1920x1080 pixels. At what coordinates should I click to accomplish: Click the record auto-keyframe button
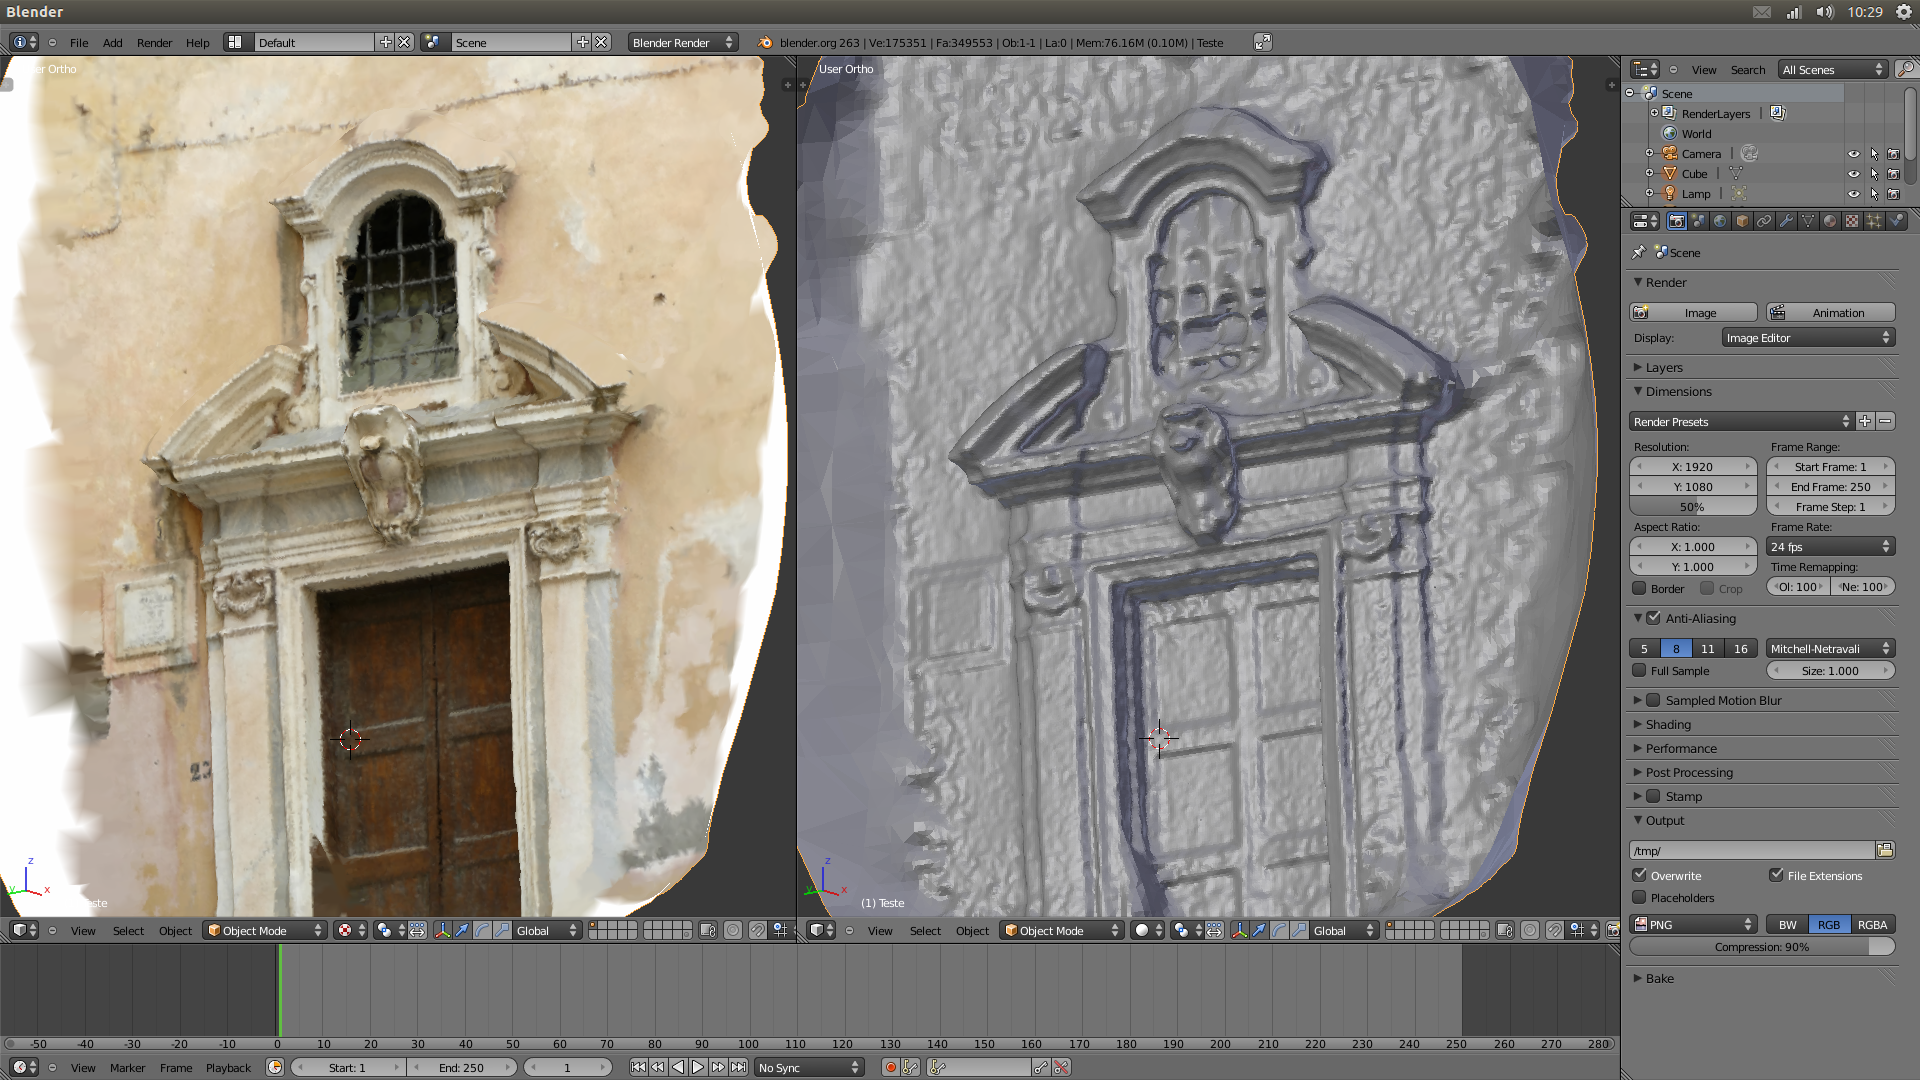click(890, 1067)
